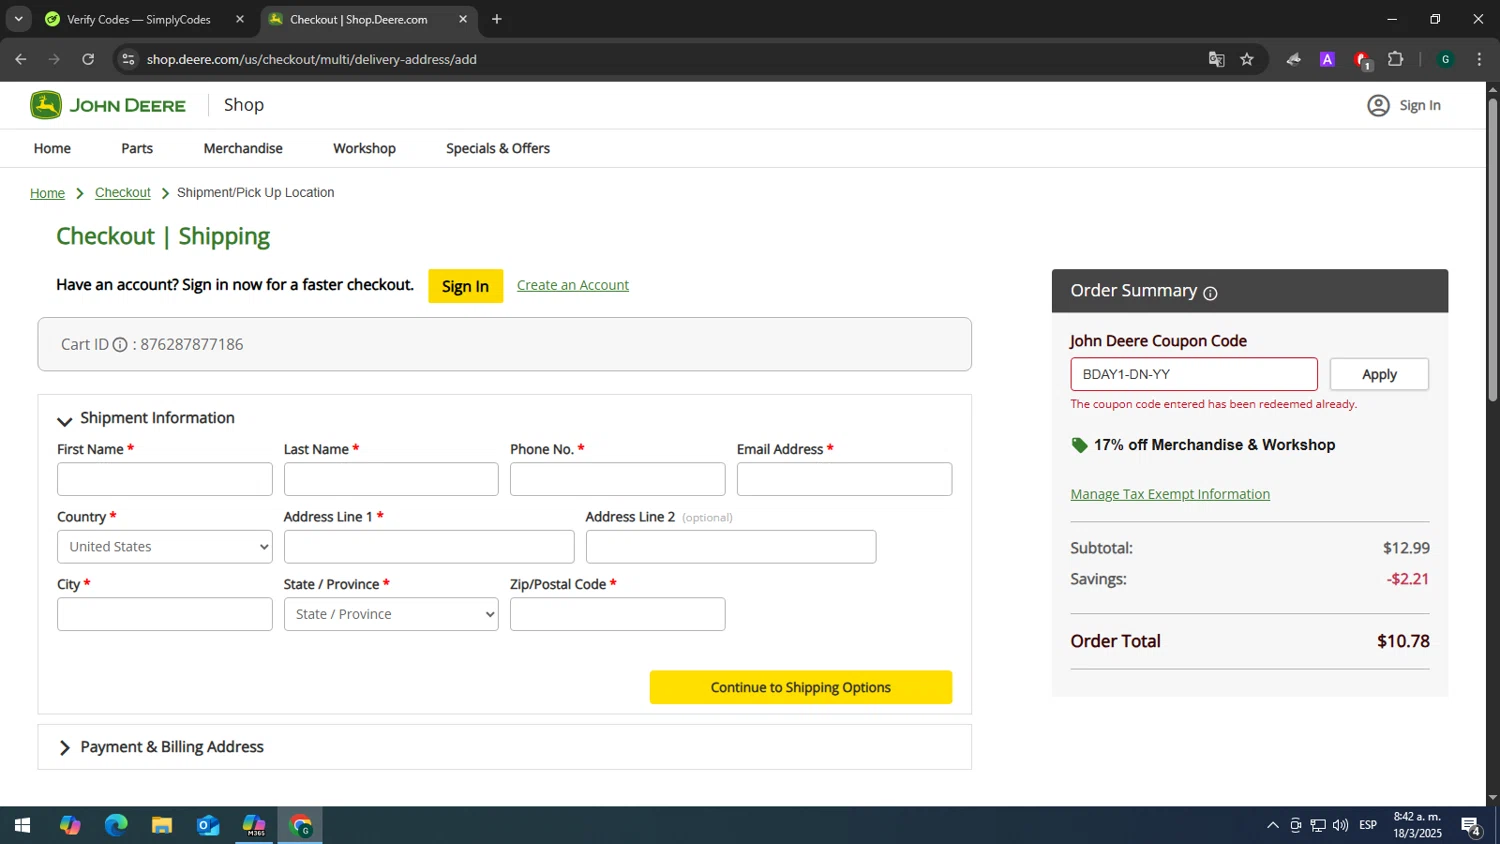Open the Windows Start menu
Image resolution: width=1500 pixels, height=844 pixels.
tap(22, 825)
